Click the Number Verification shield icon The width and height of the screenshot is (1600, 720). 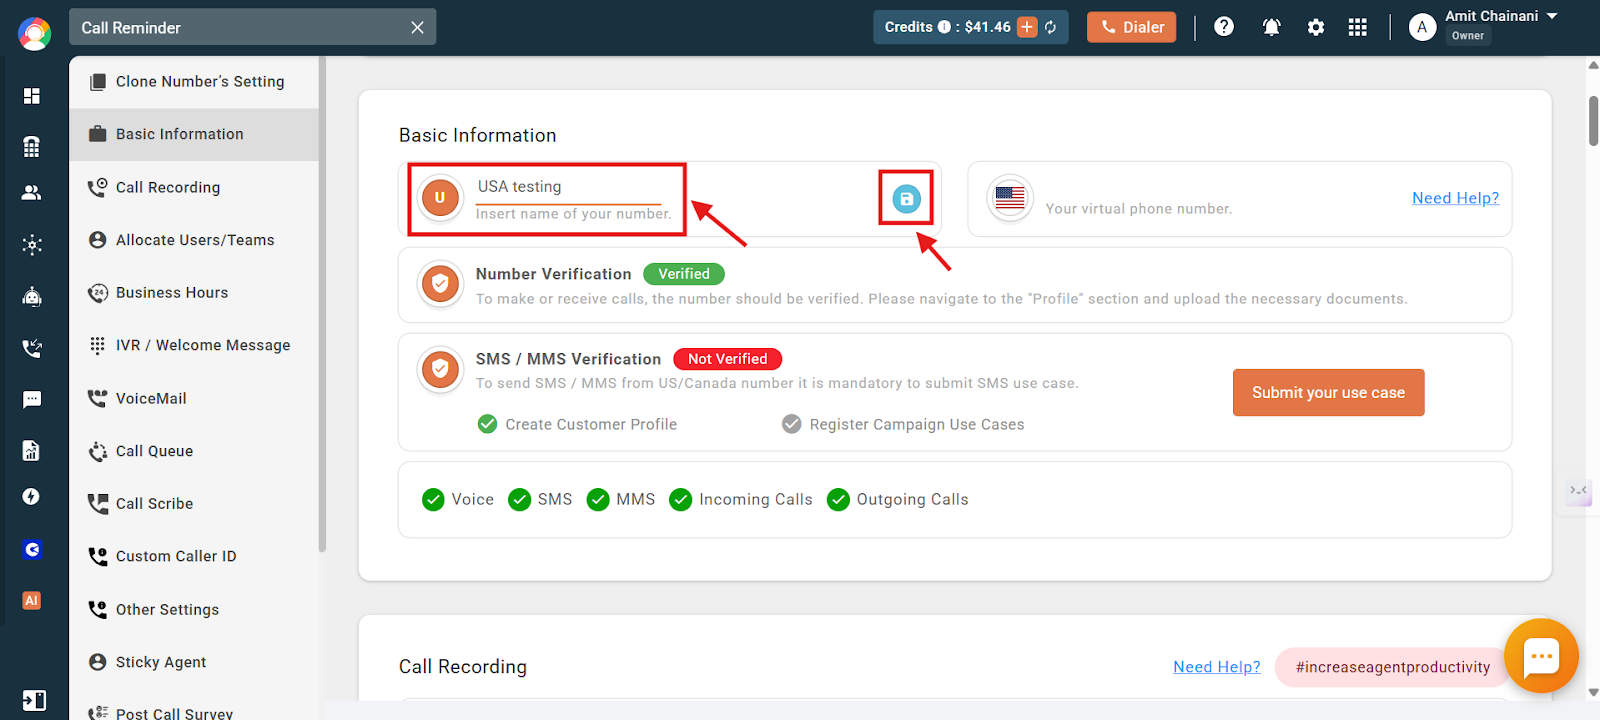pos(440,284)
